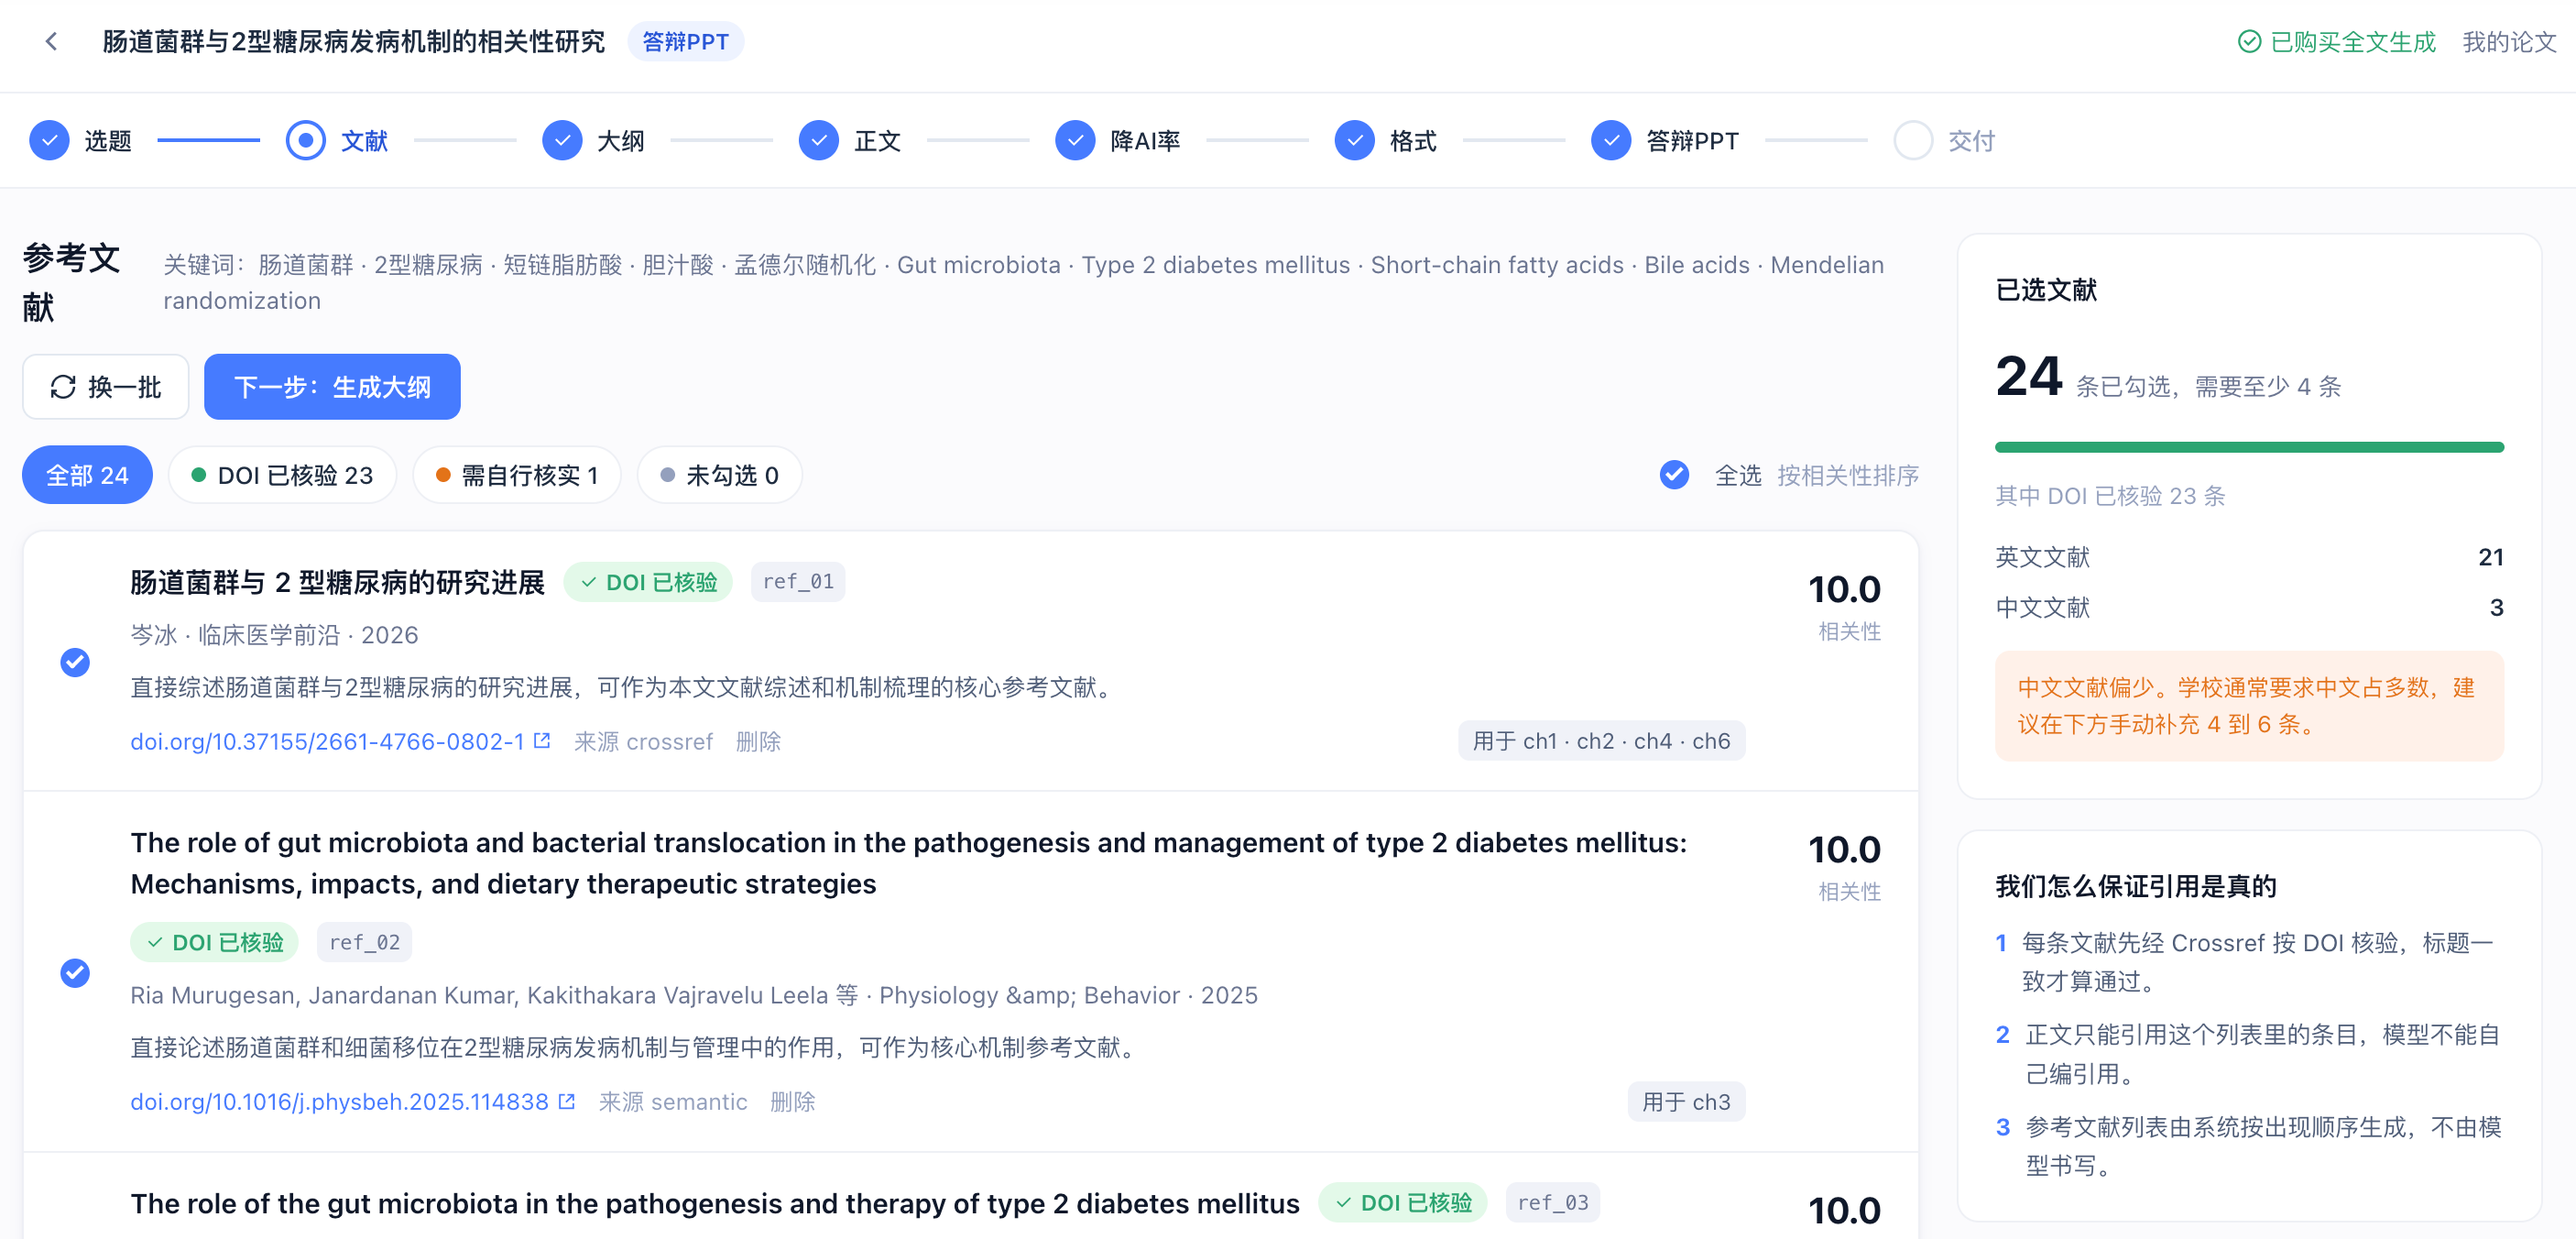Go back using the left chevron arrow
The height and width of the screenshot is (1239, 2576).
52,41
